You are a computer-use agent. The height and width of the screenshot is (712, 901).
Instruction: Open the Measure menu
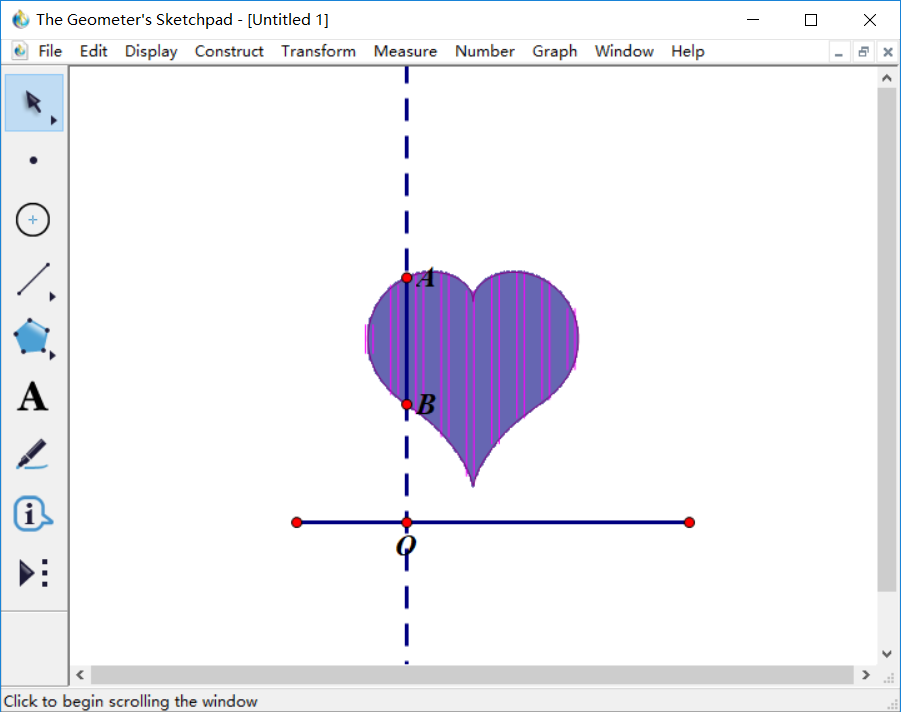(405, 51)
